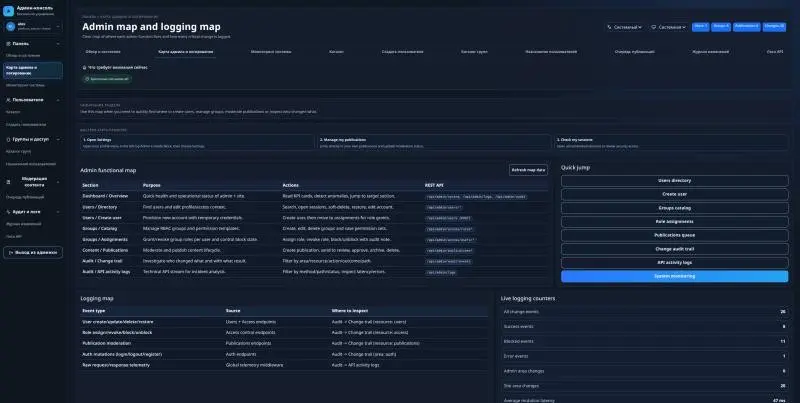The height and width of the screenshot is (403, 800).
Task: Click the check icon in the green status badge
Action: (x=87, y=79)
